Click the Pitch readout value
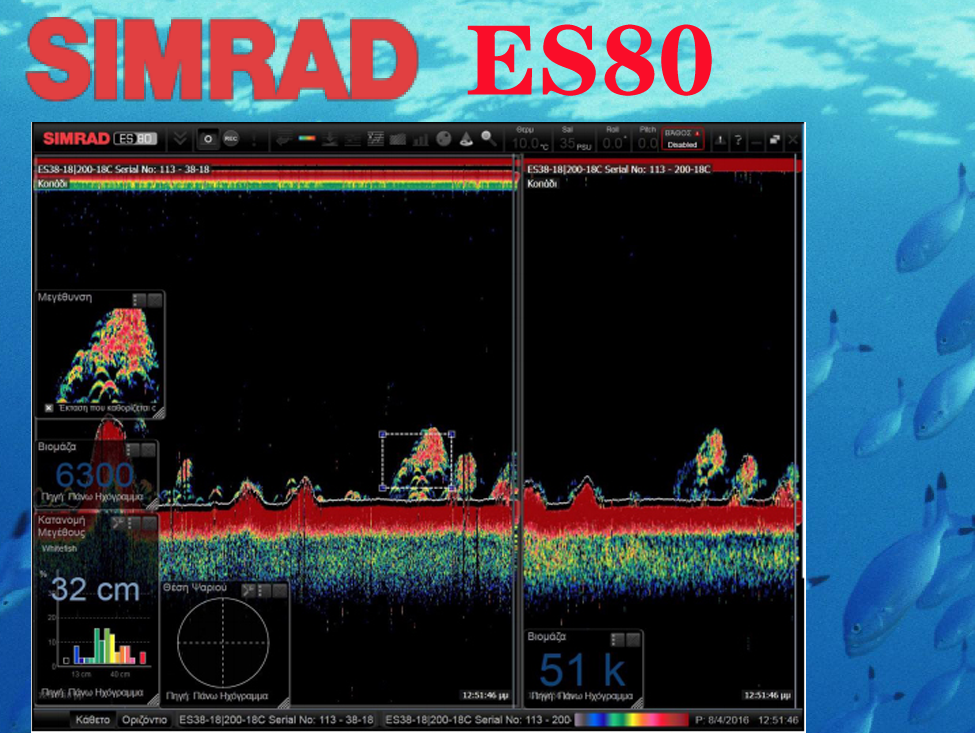Viewport: 975px width, 733px height. (647, 144)
